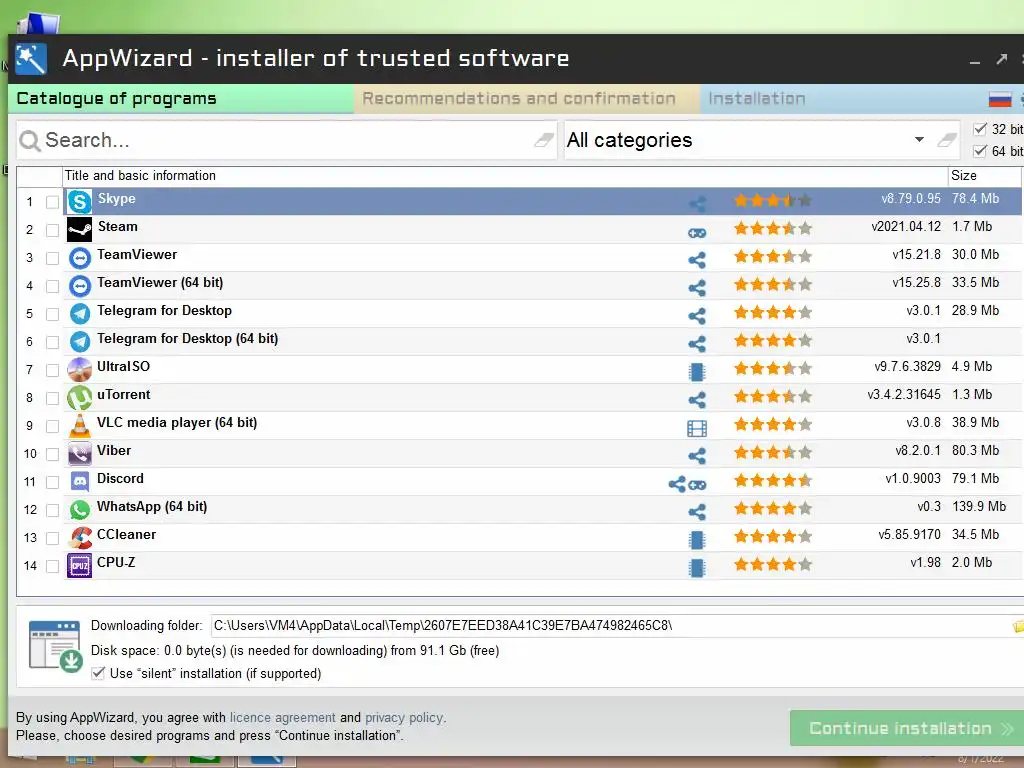The height and width of the screenshot is (768, 1024).
Task: Select the TeamViewer (64 bit) row title
Action: click(x=160, y=283)
